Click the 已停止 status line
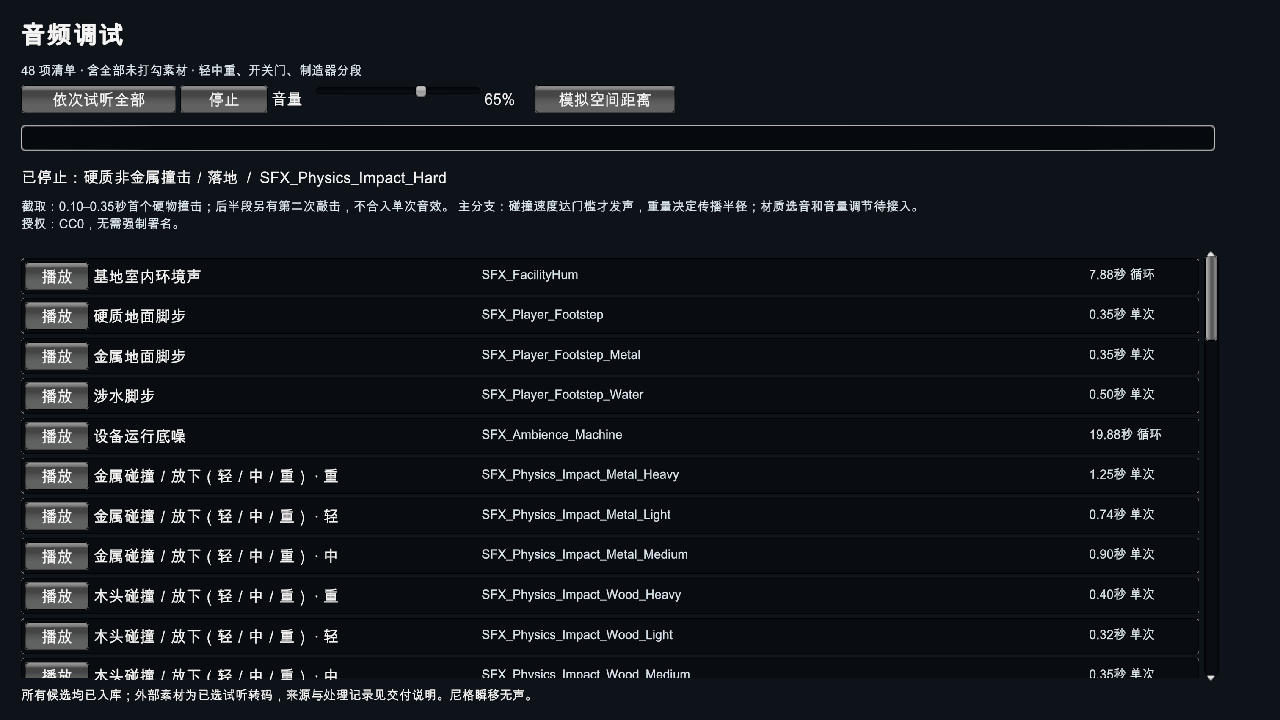The image size is (1280, 720). (234, 178)
